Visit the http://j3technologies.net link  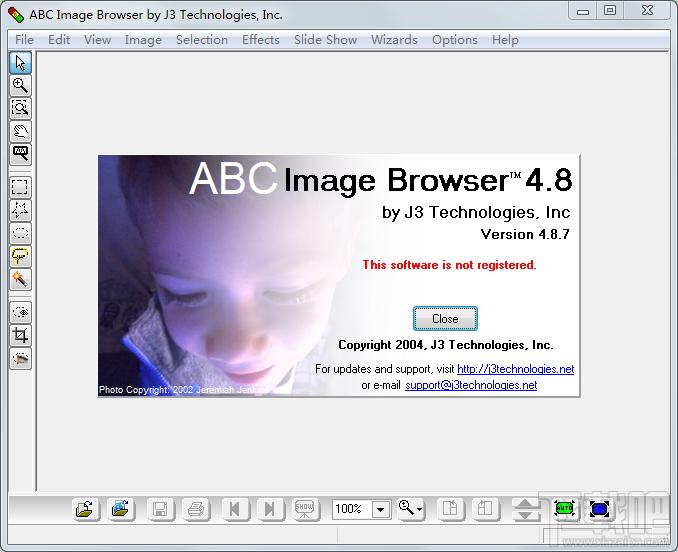515,369
